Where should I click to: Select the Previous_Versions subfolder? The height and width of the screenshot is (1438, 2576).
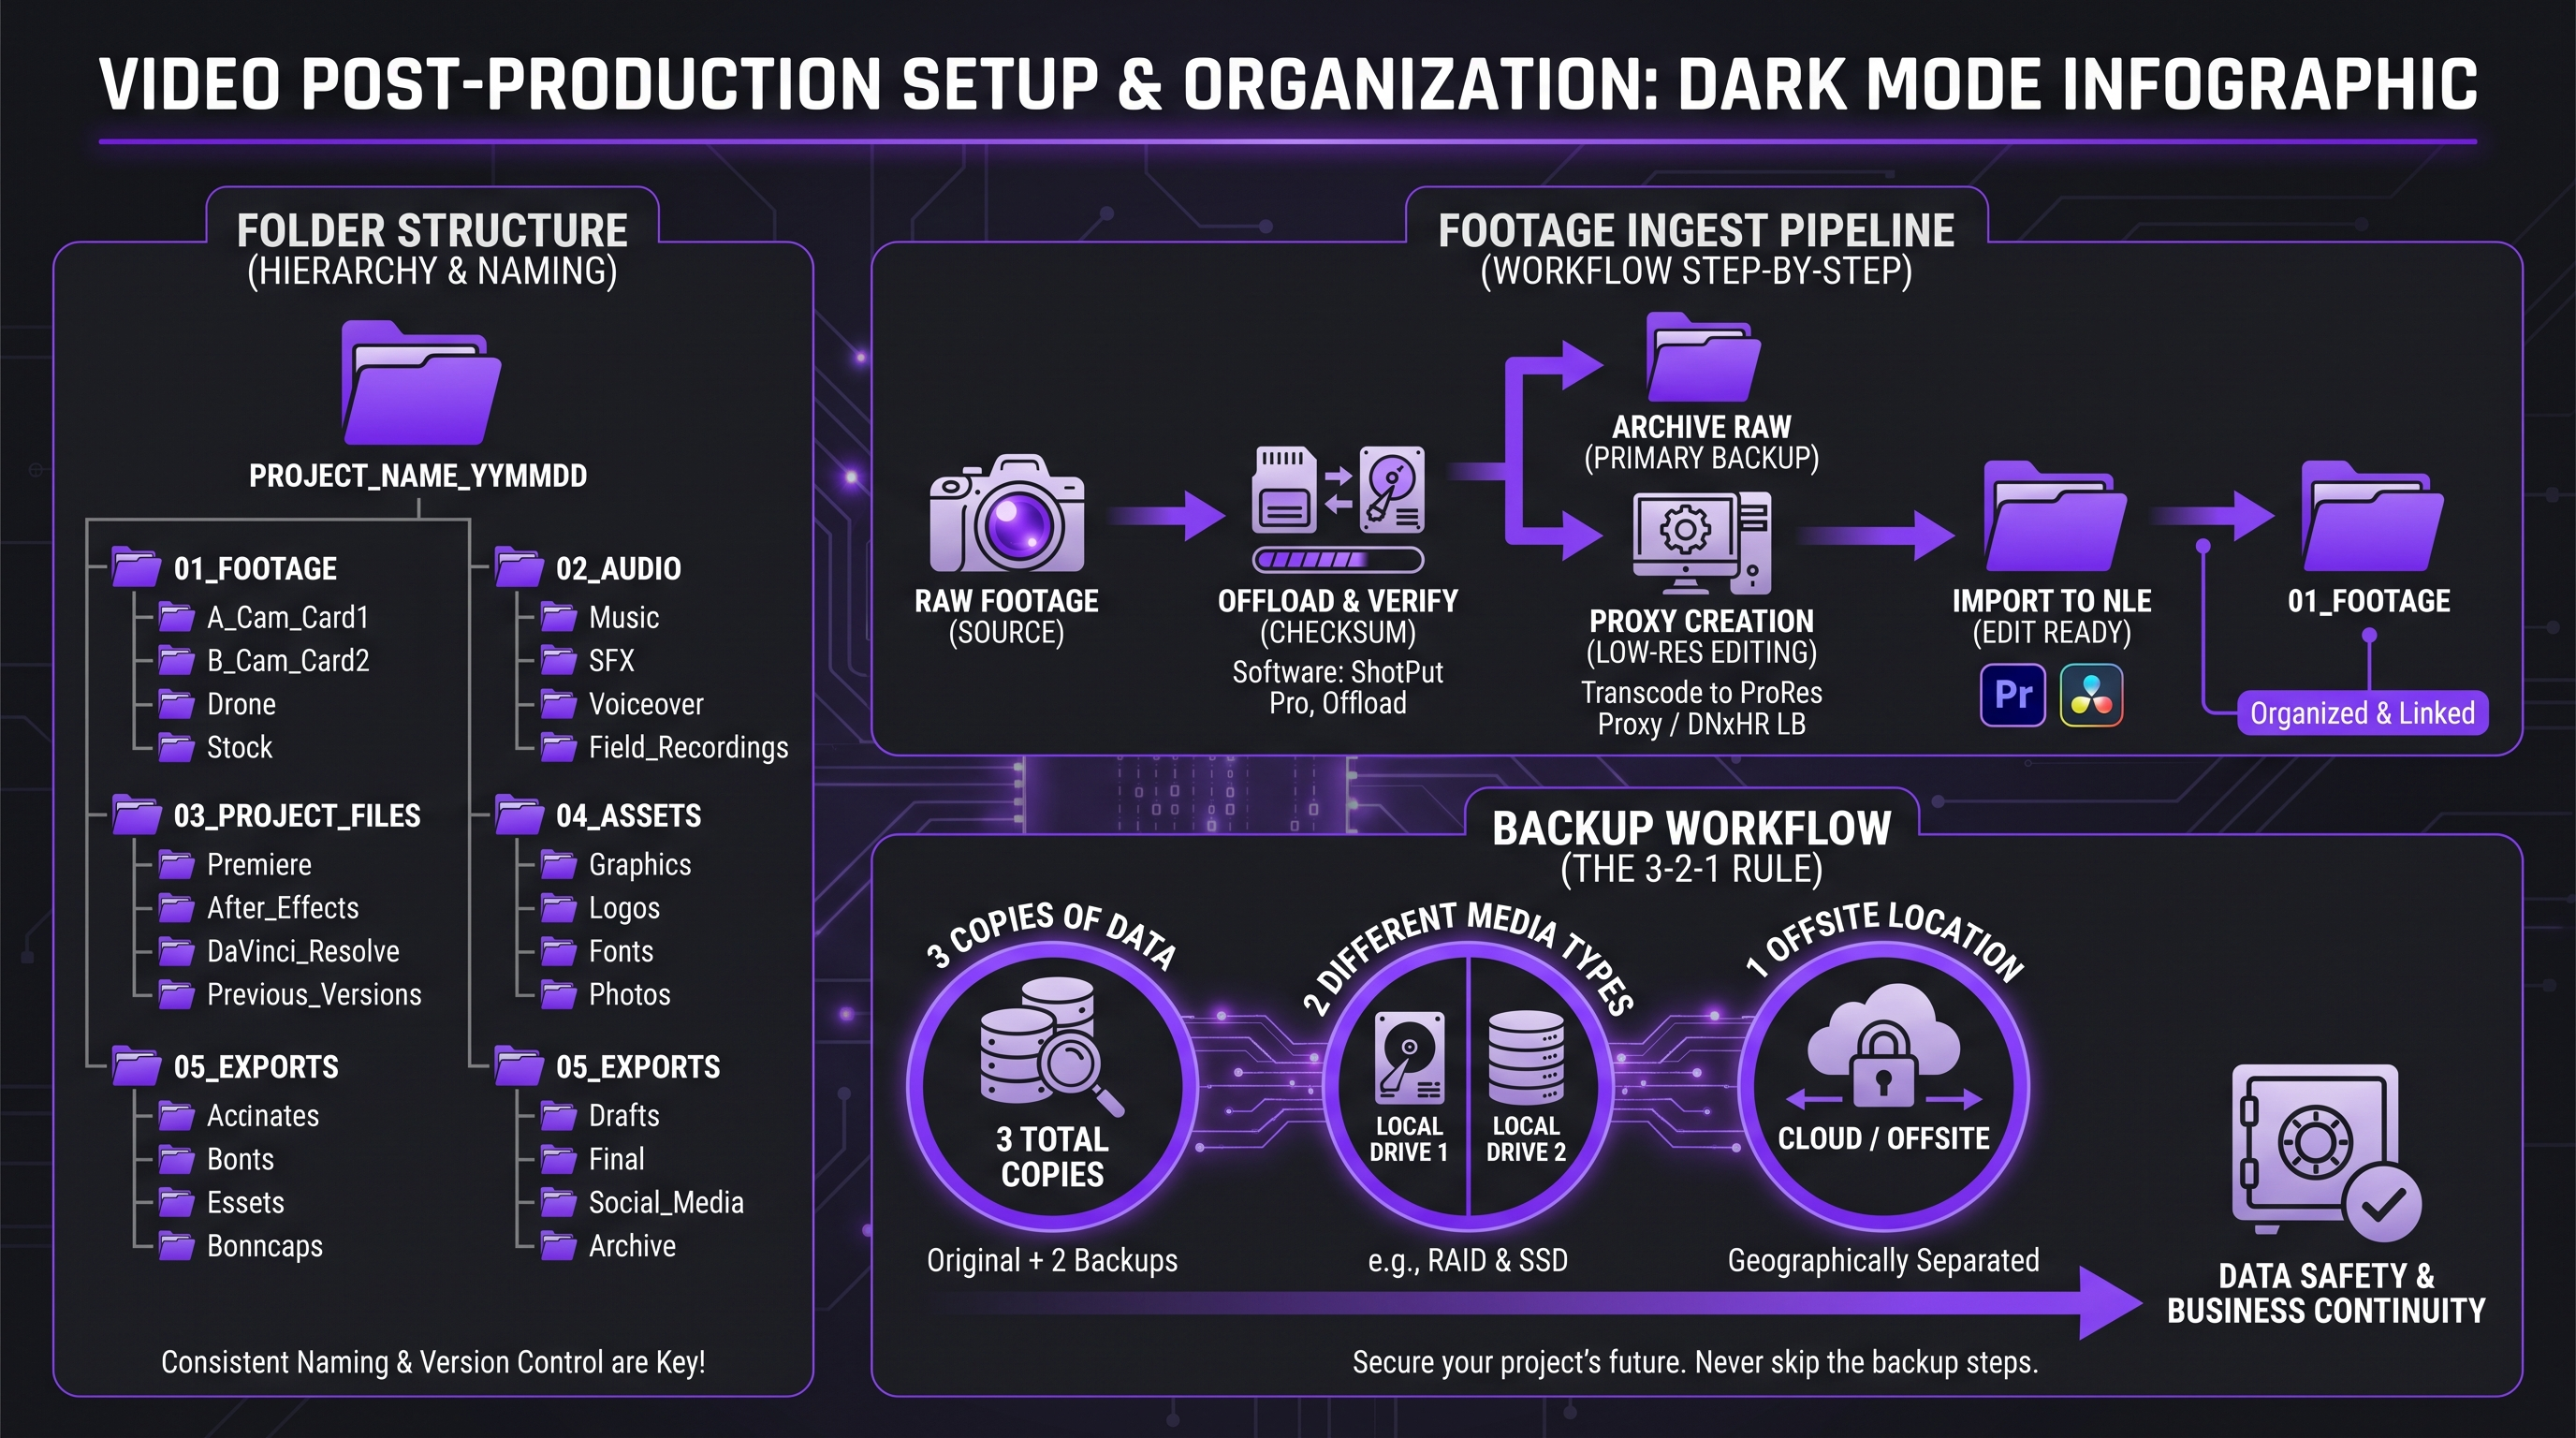pyautogui.click(x=290, y=994)
